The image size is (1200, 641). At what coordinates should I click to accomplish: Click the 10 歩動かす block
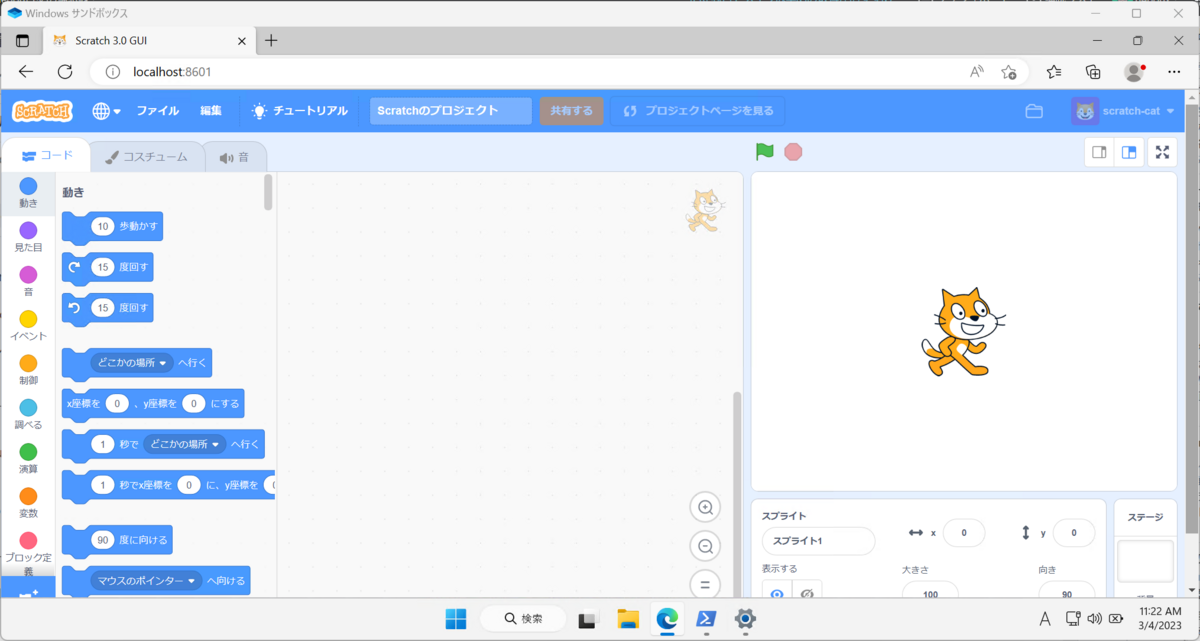point(112,227)
